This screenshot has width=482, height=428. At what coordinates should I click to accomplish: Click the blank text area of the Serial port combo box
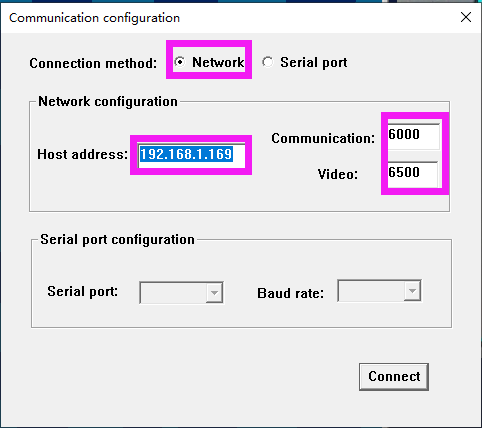point(173,293)
